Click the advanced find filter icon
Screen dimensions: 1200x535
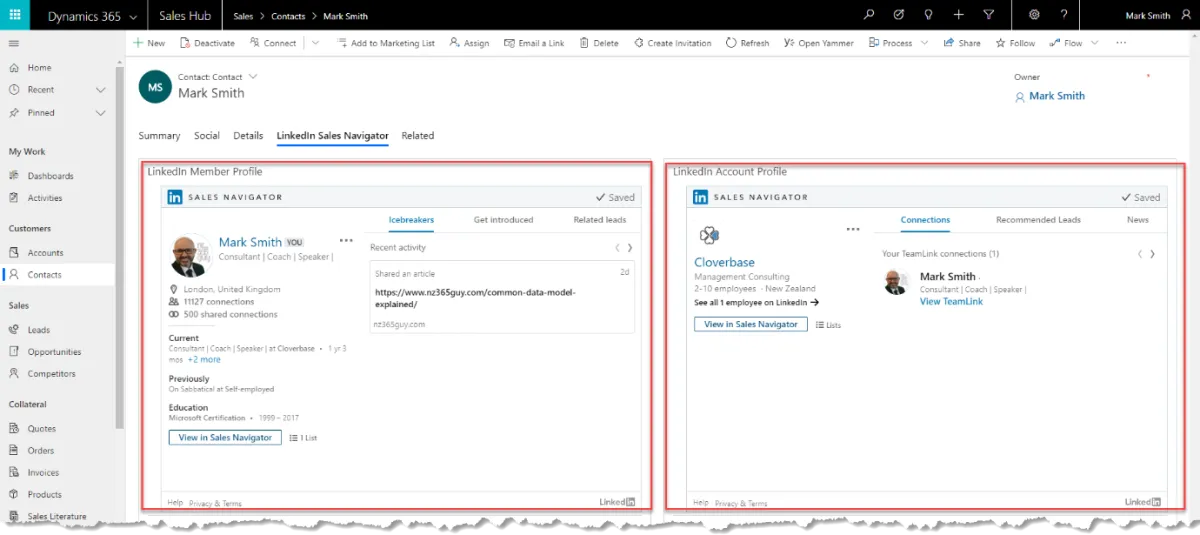point(988,15)
